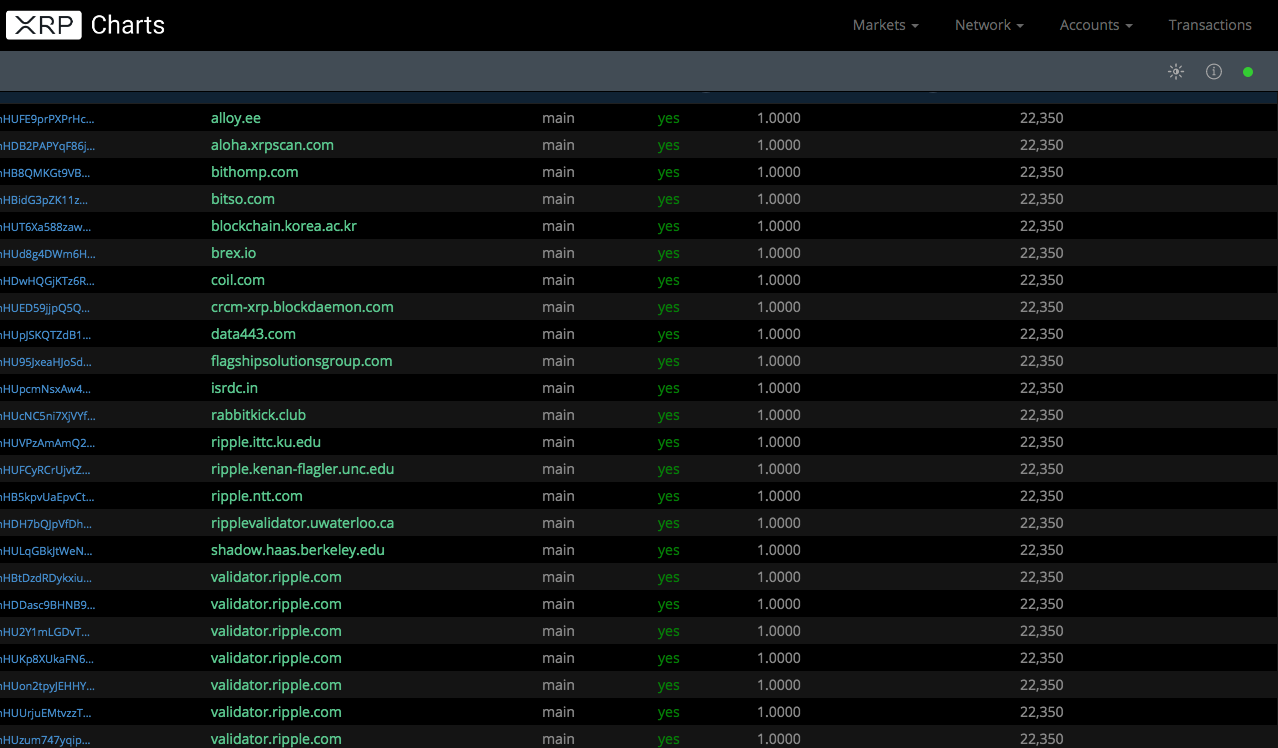Select the 1.0000 score for data443.com
This screenshot has width=1278, height=748.
(x=779, y=334)
